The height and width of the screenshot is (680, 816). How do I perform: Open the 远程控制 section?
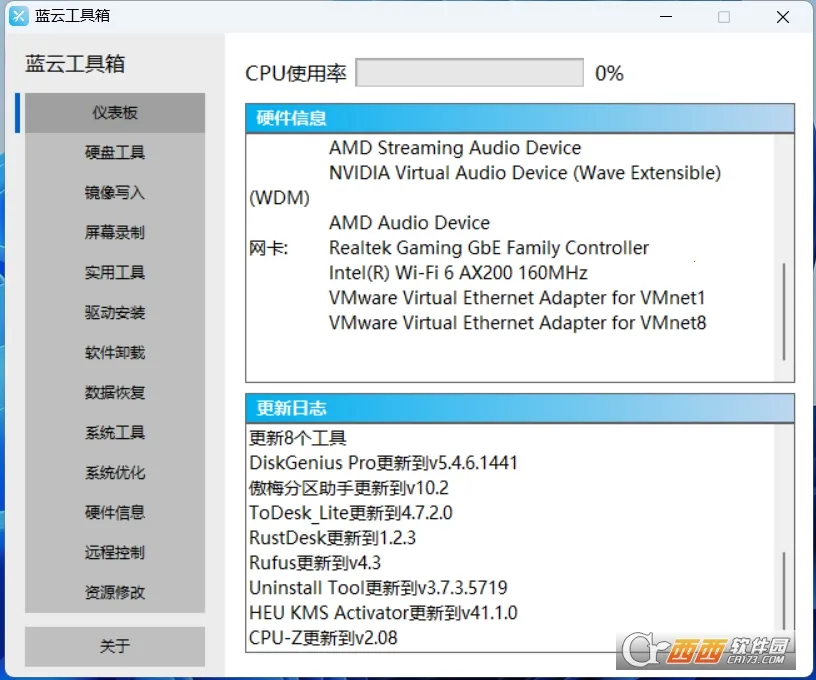coord(115,553)
